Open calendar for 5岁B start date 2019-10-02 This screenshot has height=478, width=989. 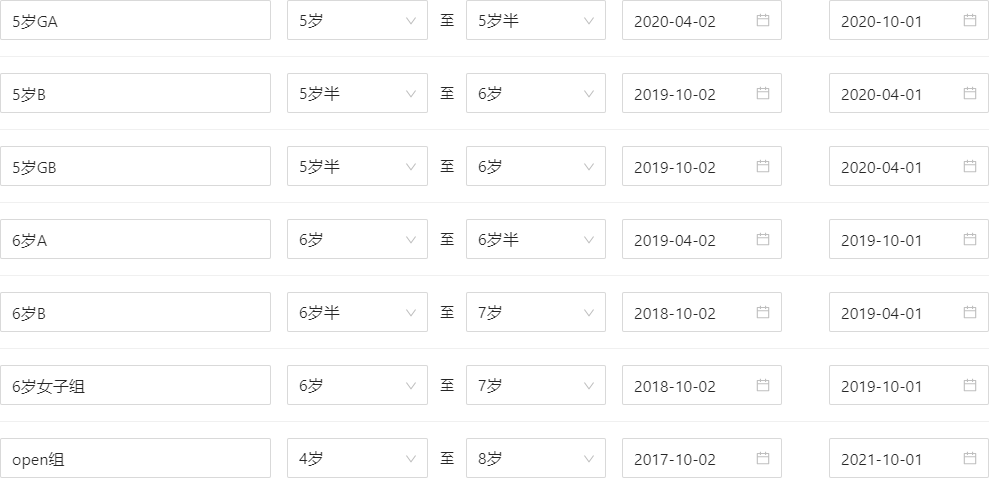click(x=763, y=93)
